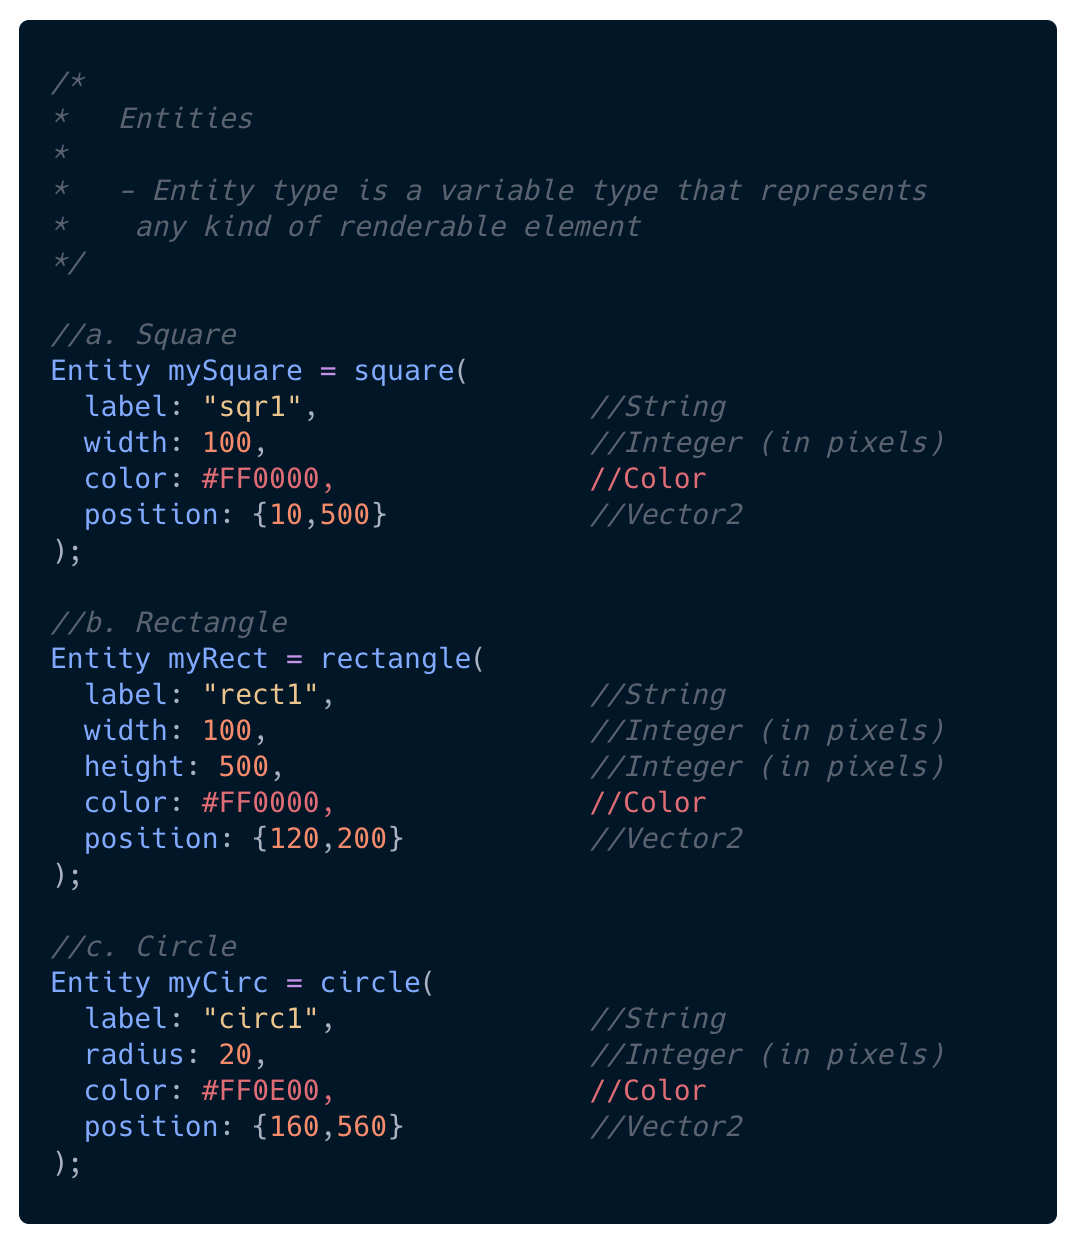Click the //a. Square comment

tap(144, 335)
